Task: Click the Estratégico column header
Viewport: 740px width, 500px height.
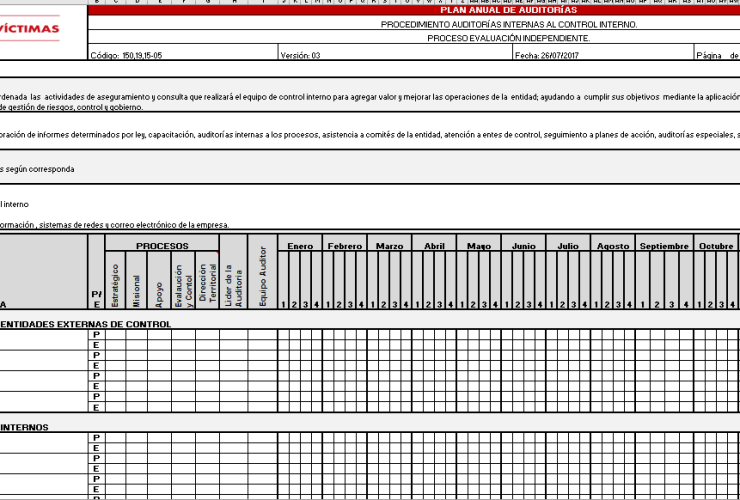Action: click(116, 283)
